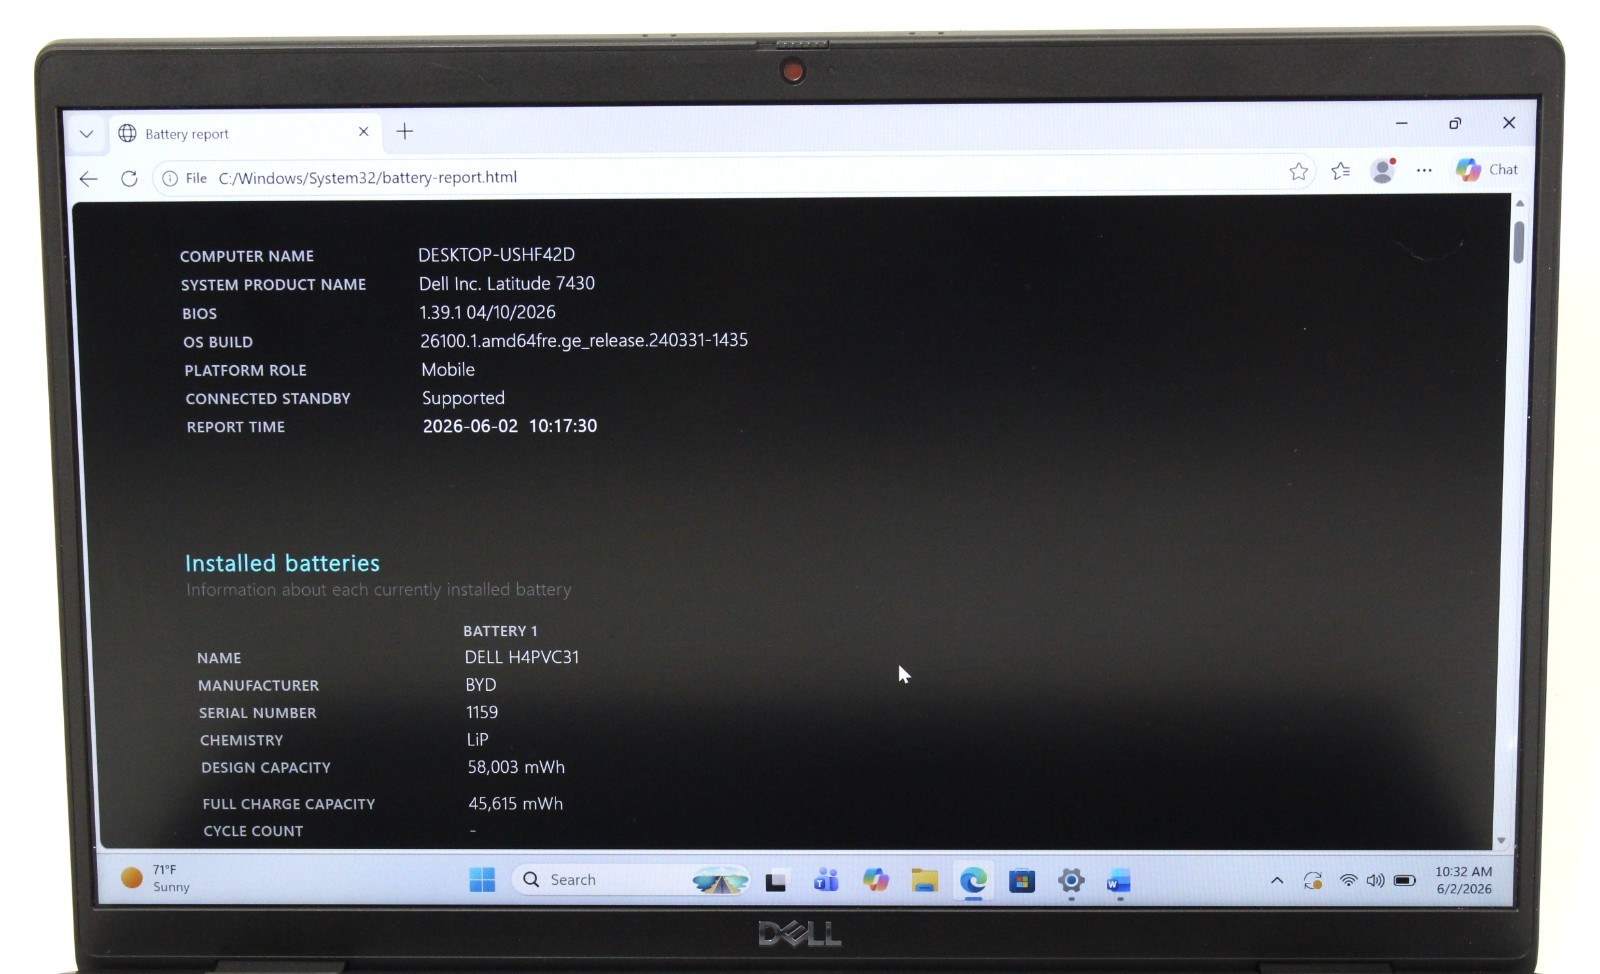Show hidden tray icons chevron
This screenshot has height=974, width=1600.
point(1277,881)
